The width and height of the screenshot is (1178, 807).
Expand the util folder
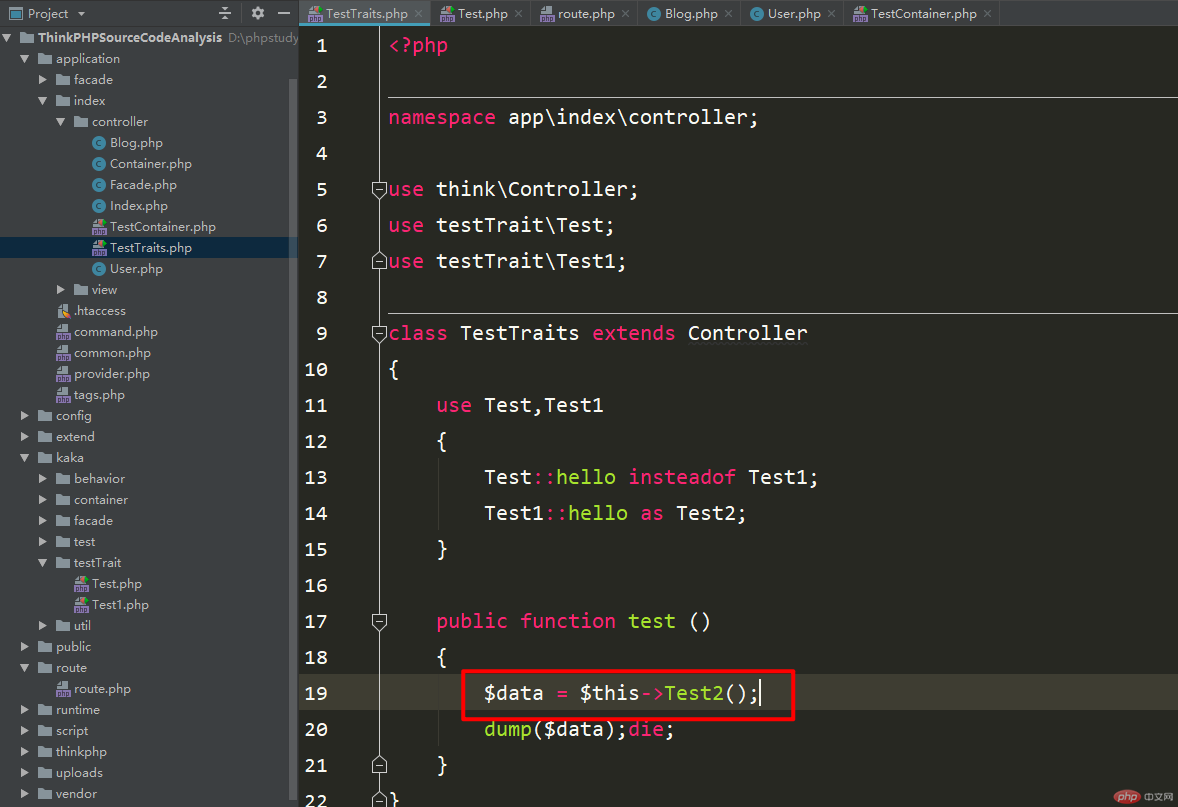(x=43, y=625)
